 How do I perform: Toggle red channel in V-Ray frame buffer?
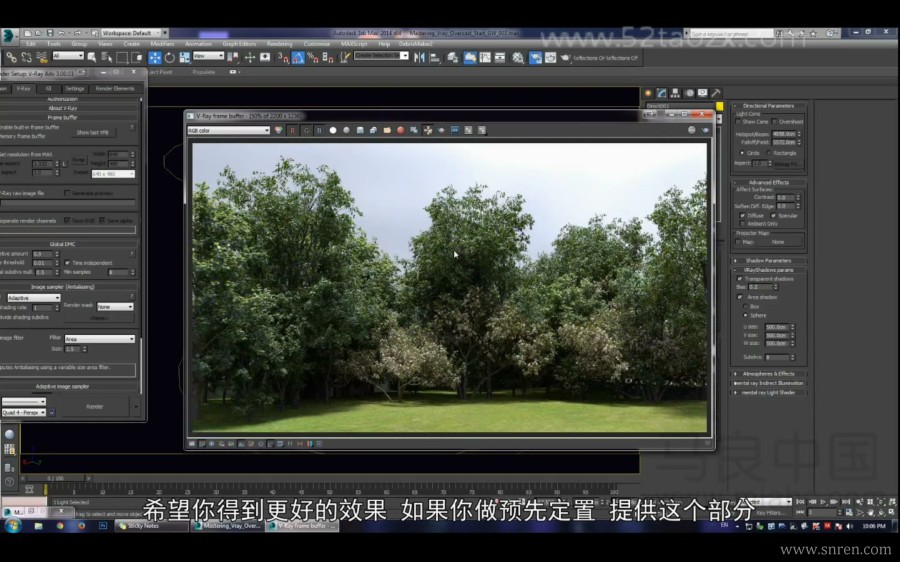coord(292,130)
